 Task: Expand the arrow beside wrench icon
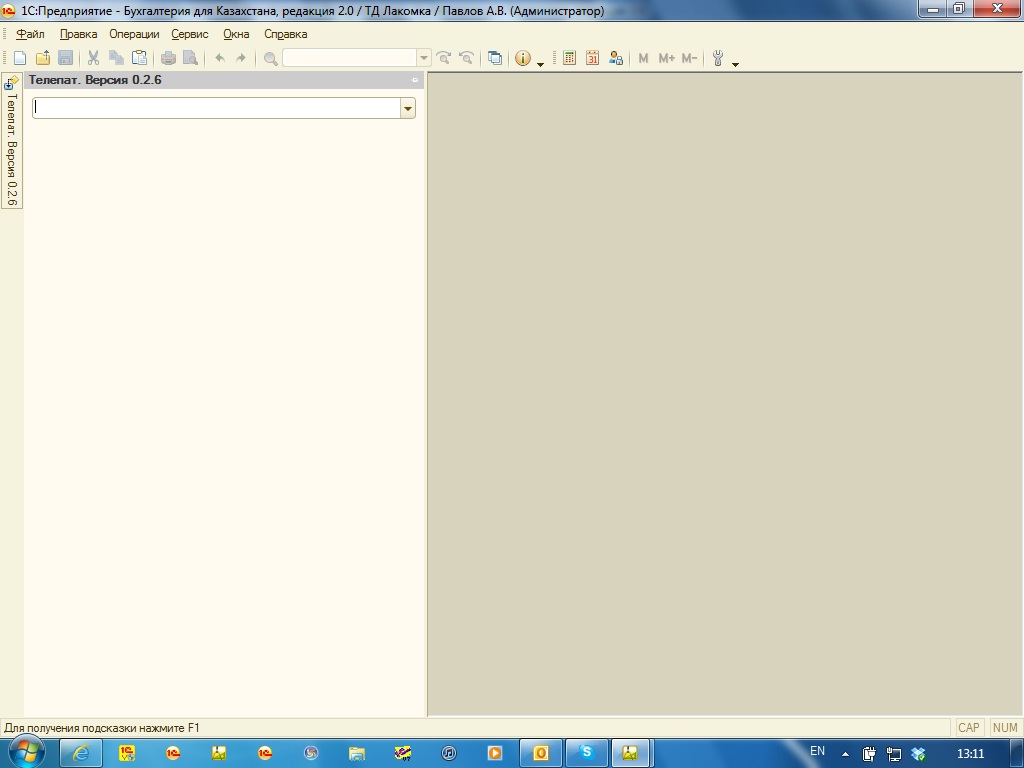point(735,64)
